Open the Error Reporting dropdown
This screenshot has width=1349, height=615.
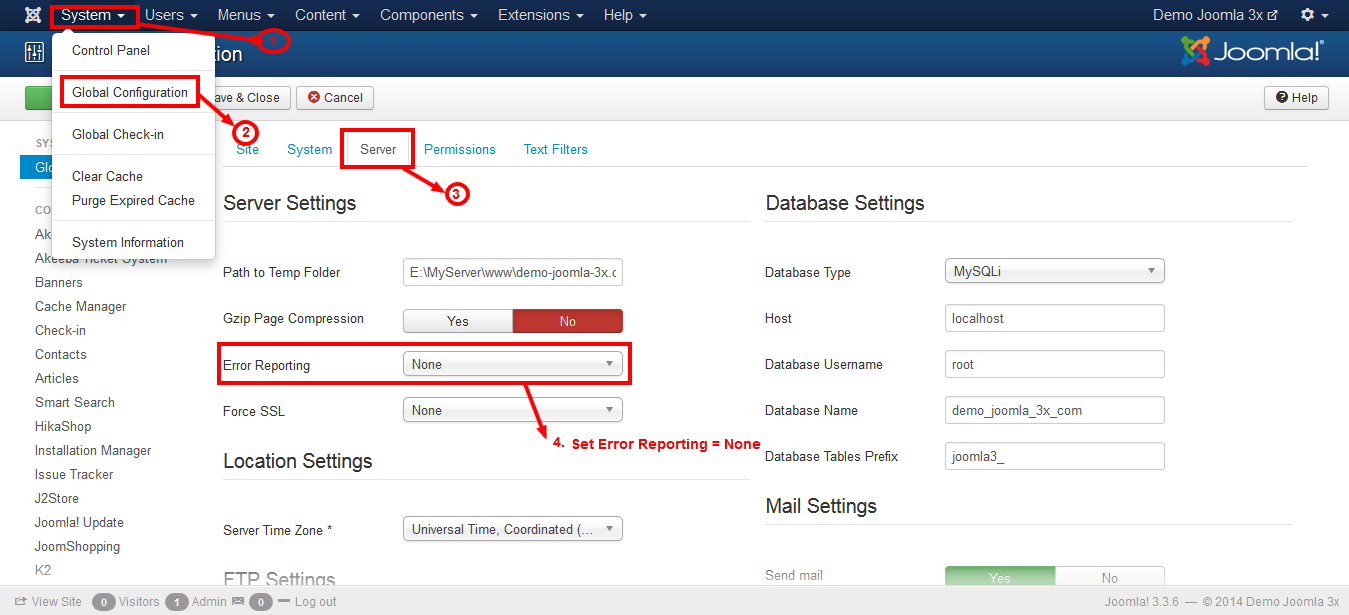click(512, 365)
